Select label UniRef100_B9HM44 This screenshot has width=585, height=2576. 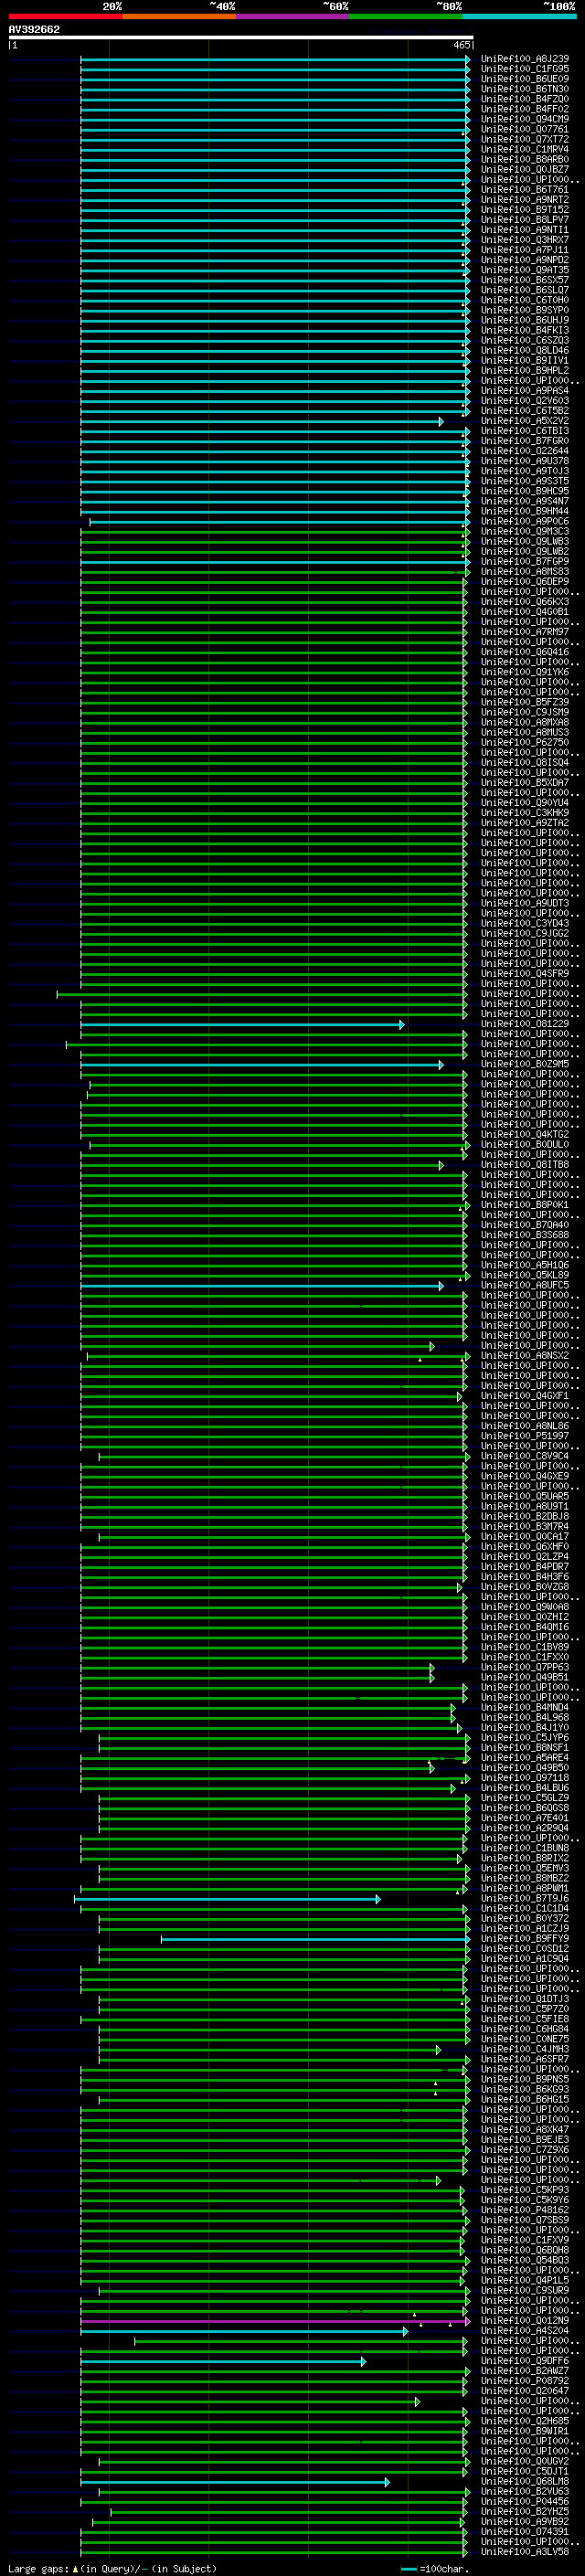(525, 511)
